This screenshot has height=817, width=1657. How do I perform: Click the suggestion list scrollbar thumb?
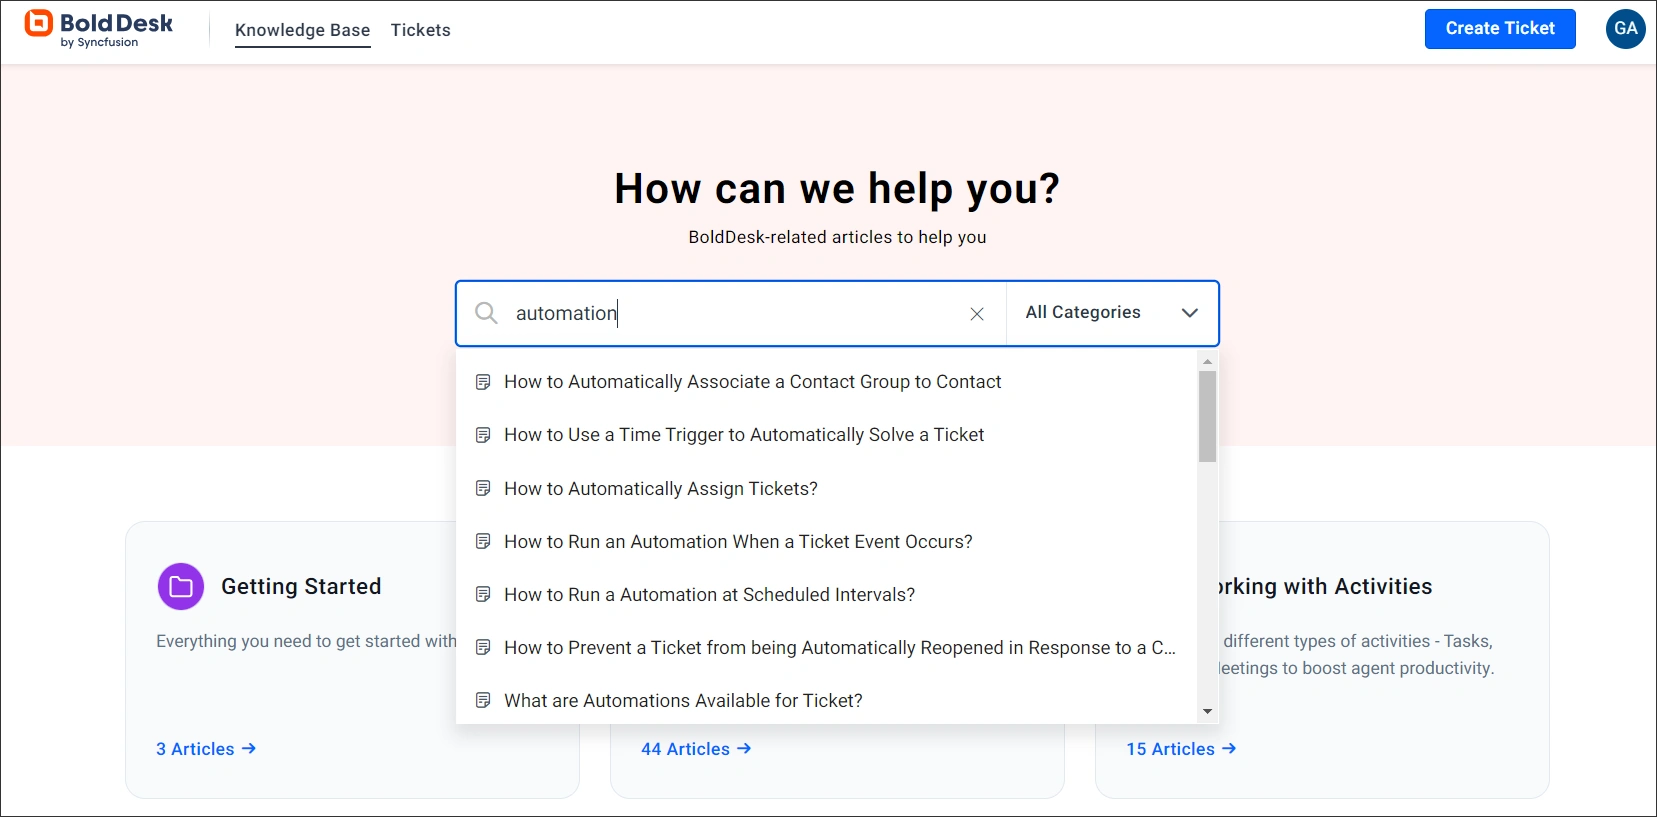pyautogui.click(x=1207, y=416)
